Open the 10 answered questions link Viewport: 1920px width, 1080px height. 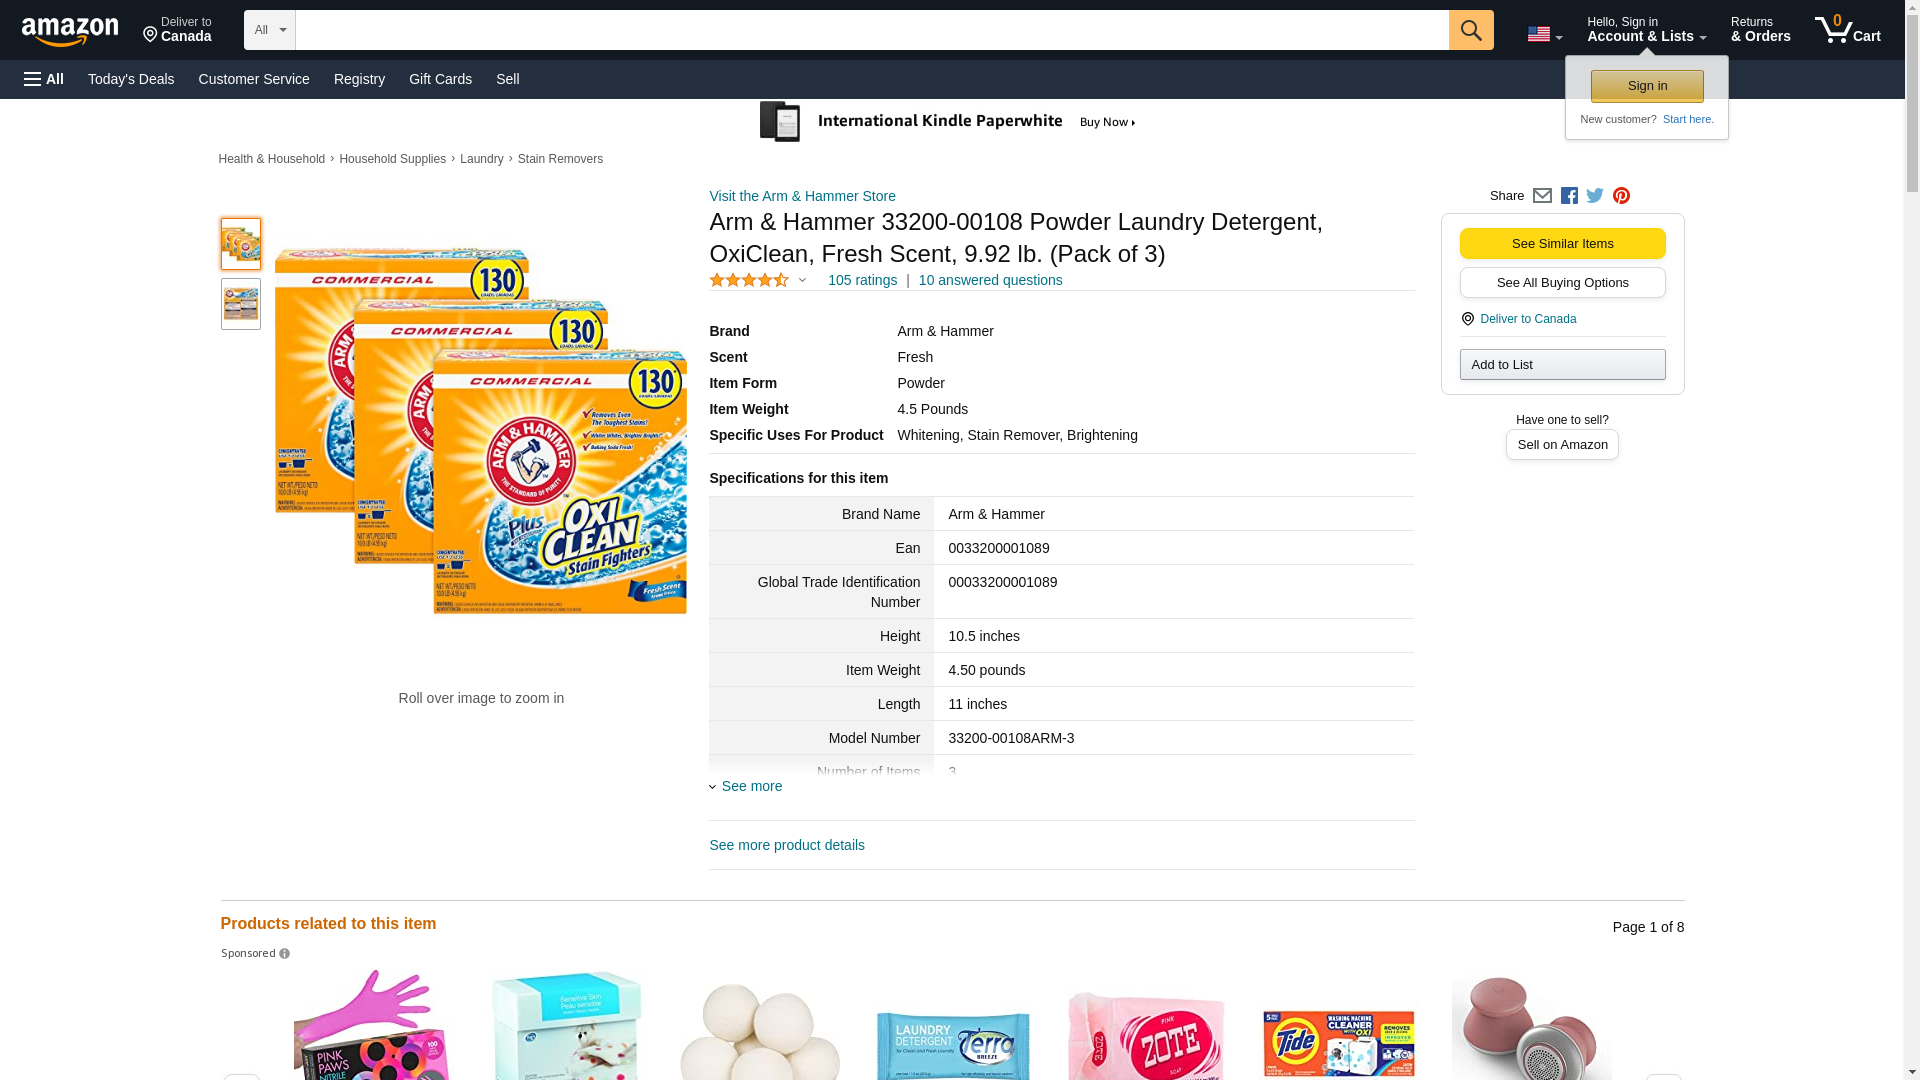pos(990,280)
